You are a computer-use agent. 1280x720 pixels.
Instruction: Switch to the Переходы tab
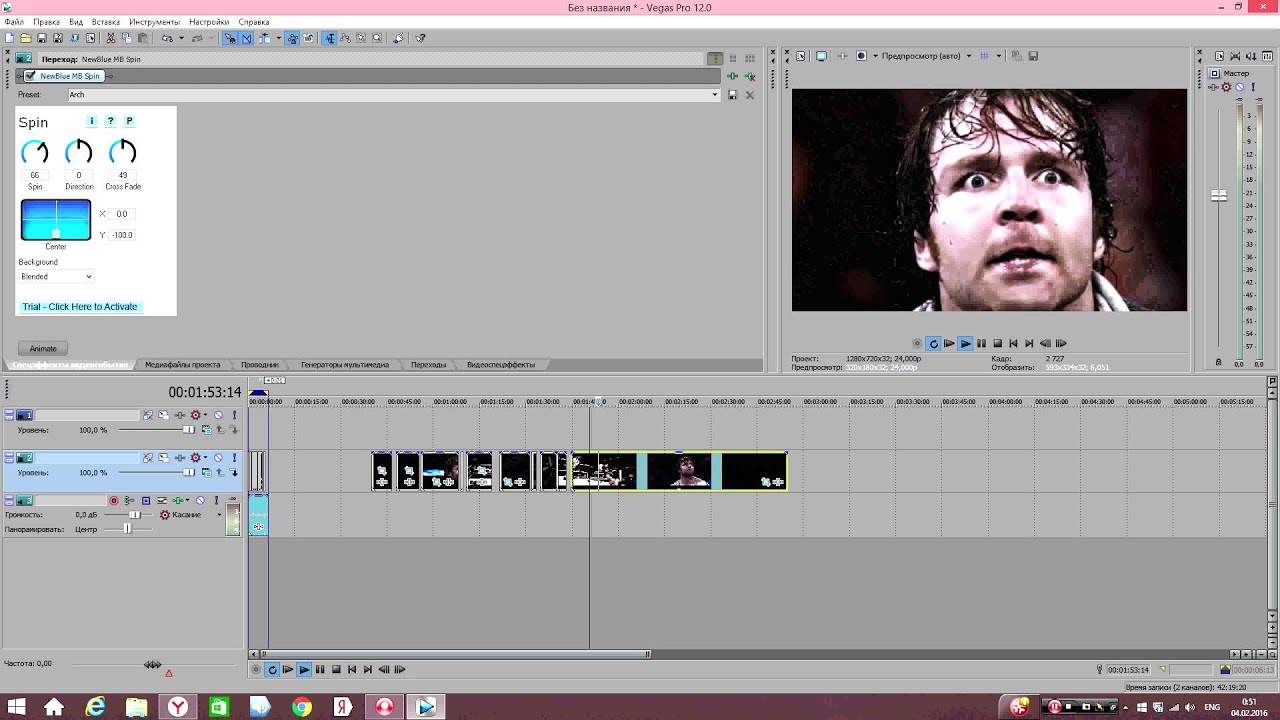pos(428,365)
